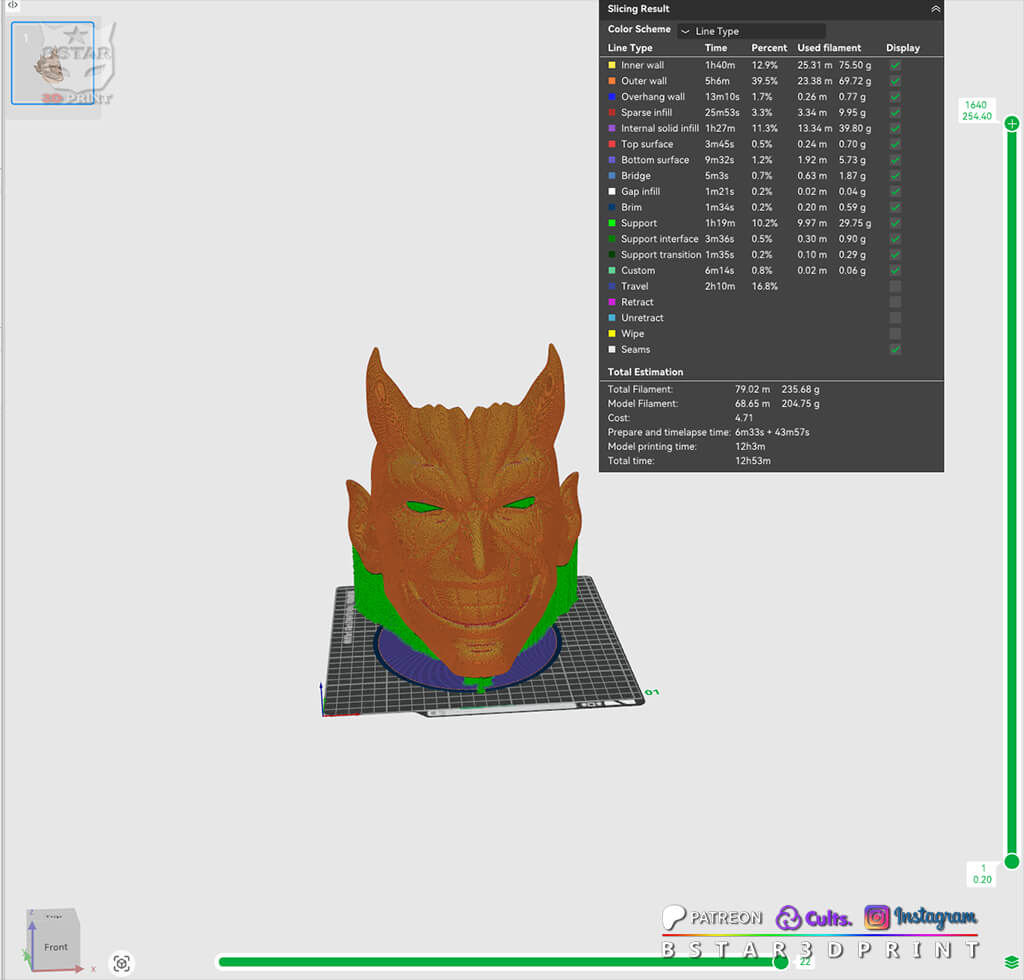Click the Support green color swatch
Image resolution: width=1024 pixels, height=980 pixels.
tap(612, 223)
